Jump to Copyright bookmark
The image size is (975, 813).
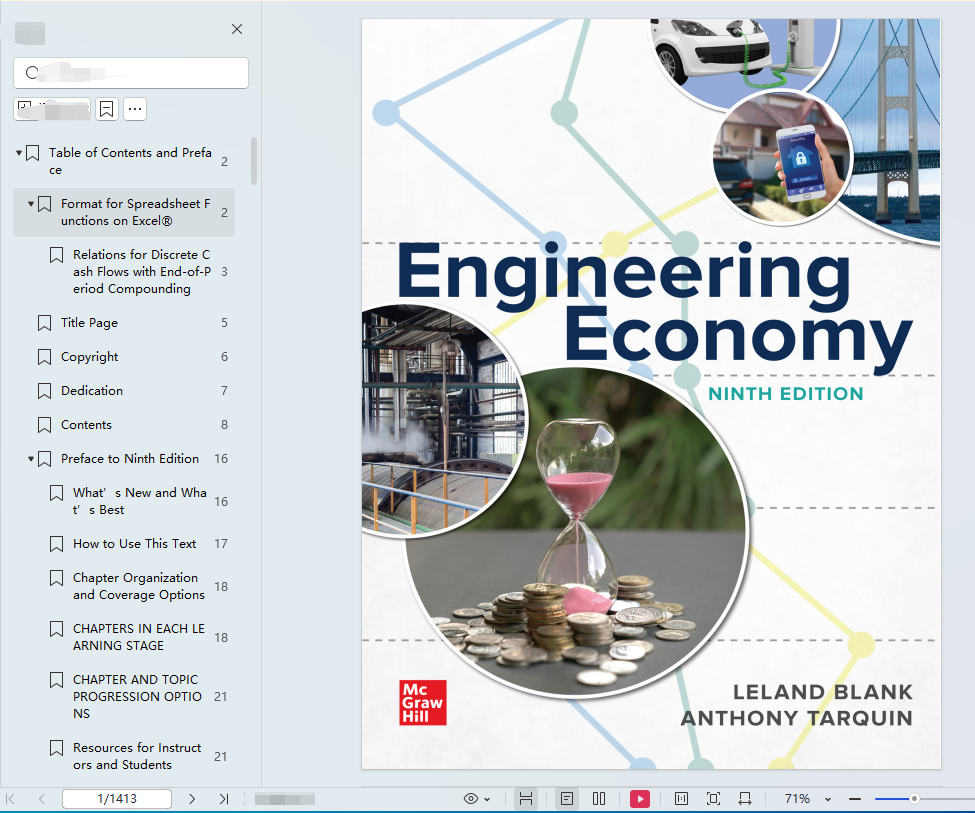[x=90, y=356]
